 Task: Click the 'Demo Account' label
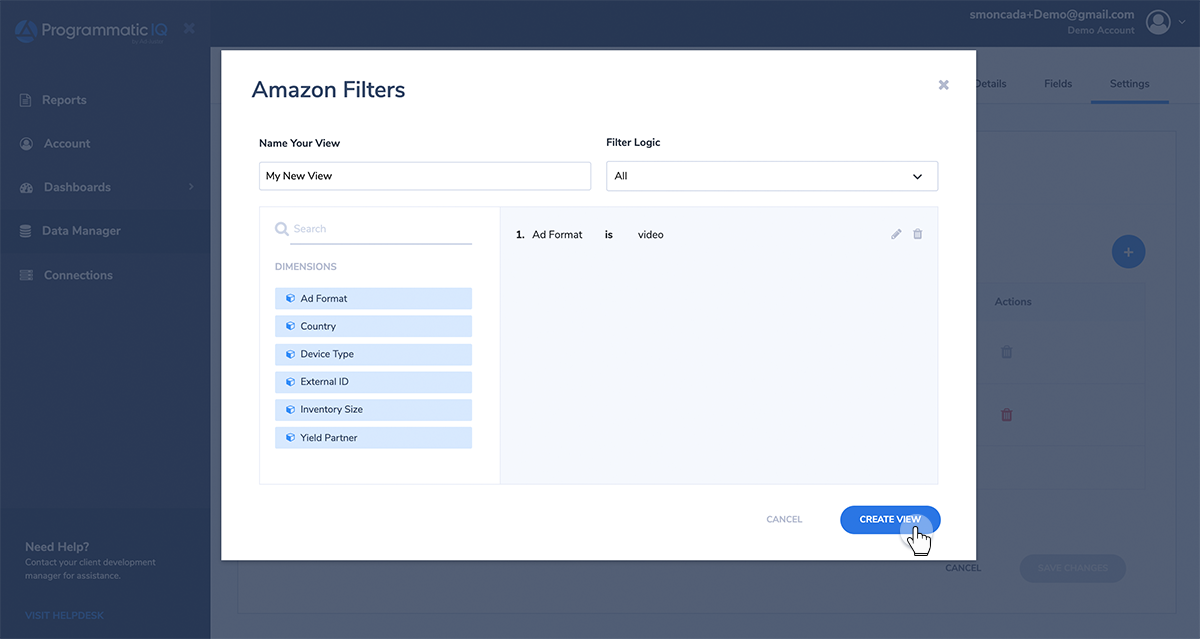click(x=1101, y=31)
